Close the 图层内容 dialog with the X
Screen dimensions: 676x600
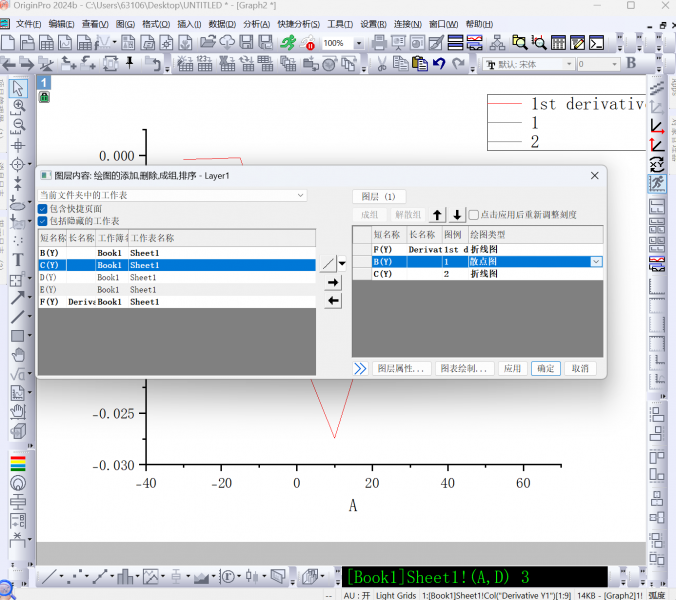[x=595, y=175]
